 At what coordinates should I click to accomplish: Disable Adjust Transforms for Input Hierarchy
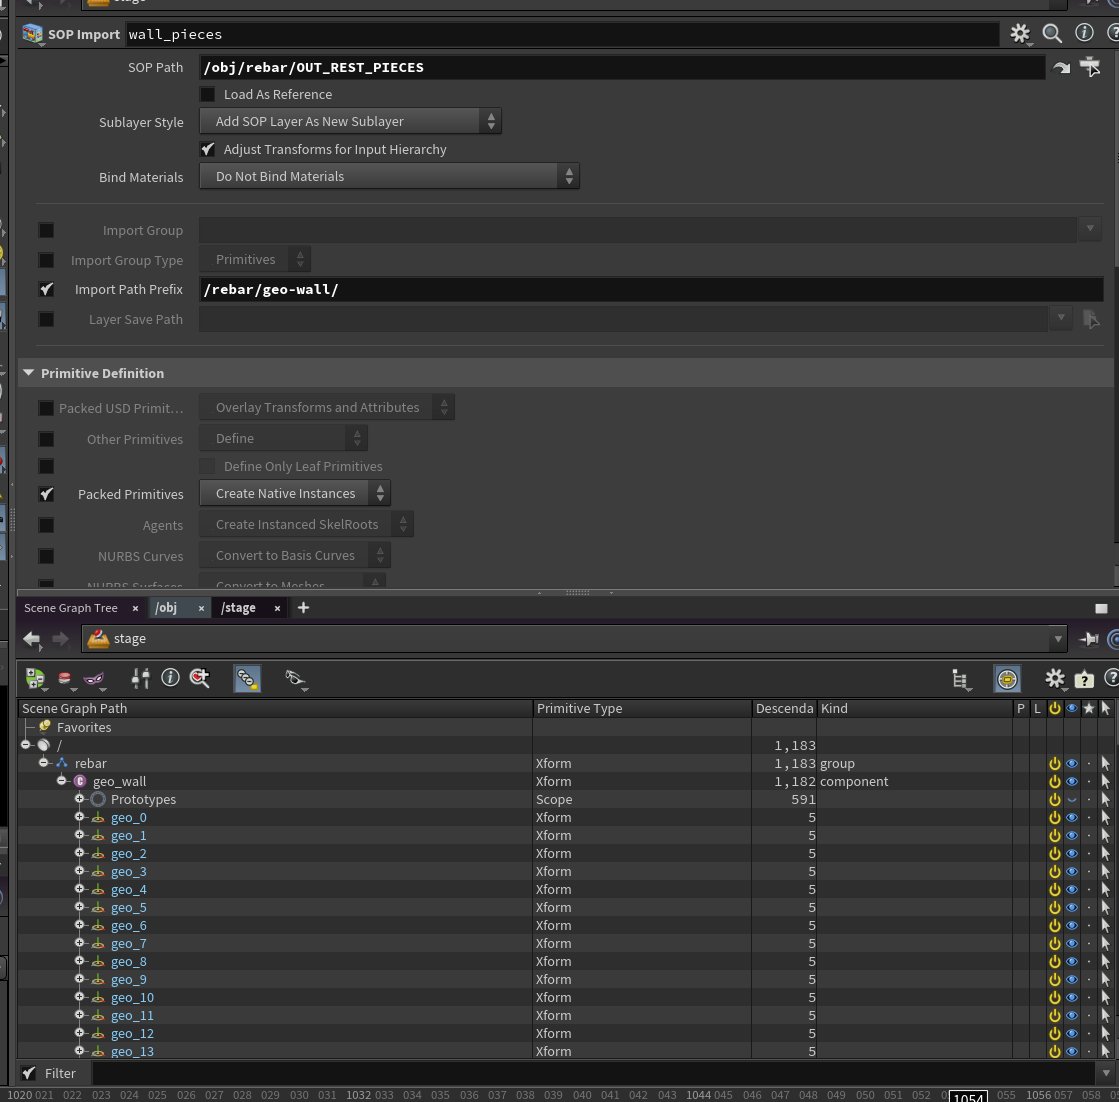pyautogui.click(x=208, y=149)
